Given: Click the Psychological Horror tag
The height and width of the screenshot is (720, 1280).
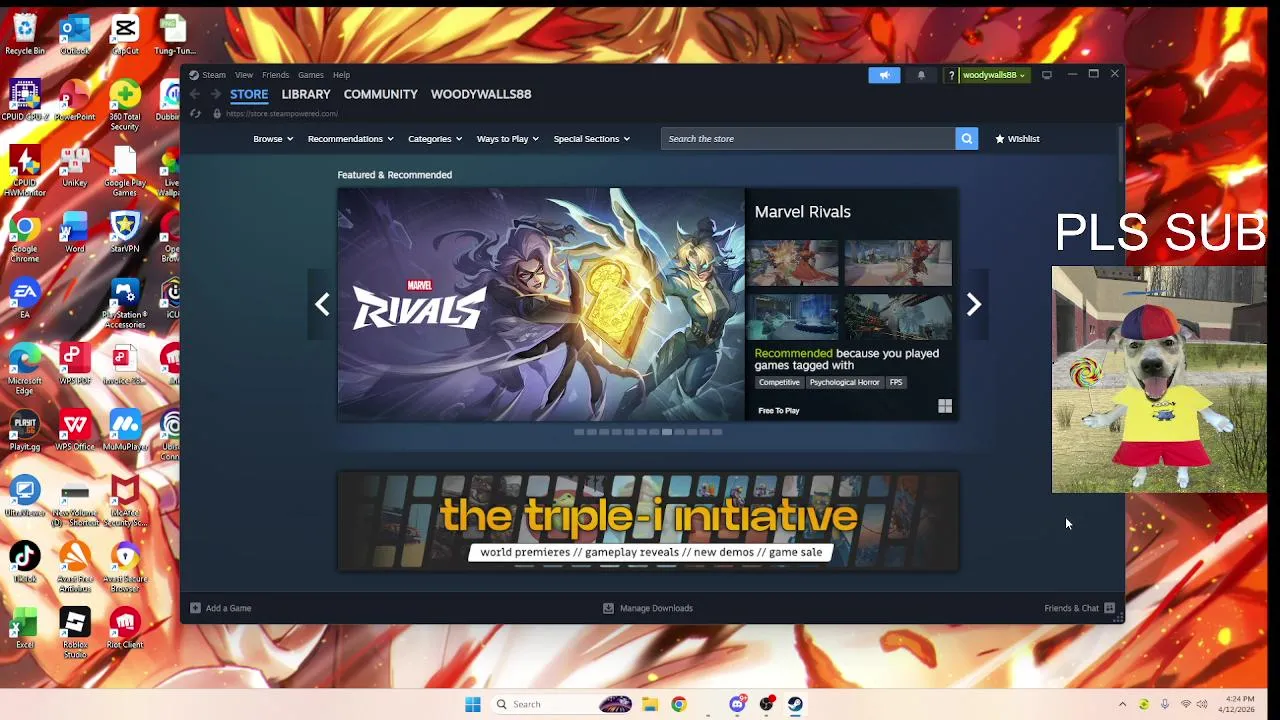Looking at the screenshot, I should [x=845, y=382].
